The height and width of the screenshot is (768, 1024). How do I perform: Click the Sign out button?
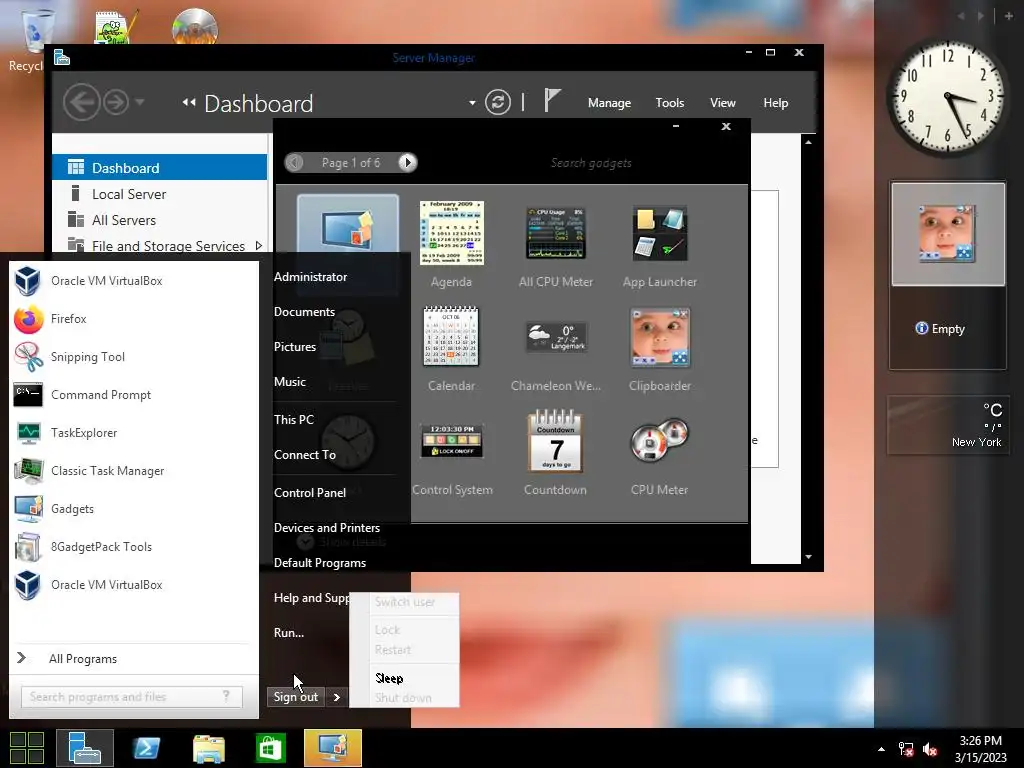click(296, 697)
